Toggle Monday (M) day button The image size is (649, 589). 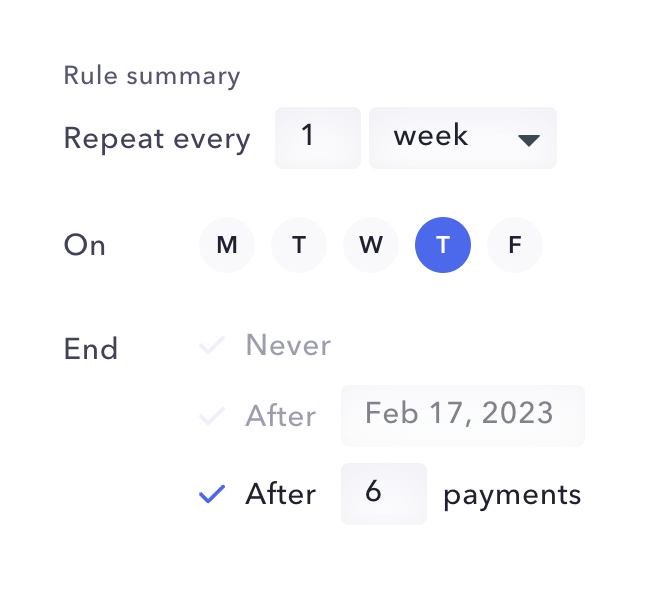click(227, 245)
